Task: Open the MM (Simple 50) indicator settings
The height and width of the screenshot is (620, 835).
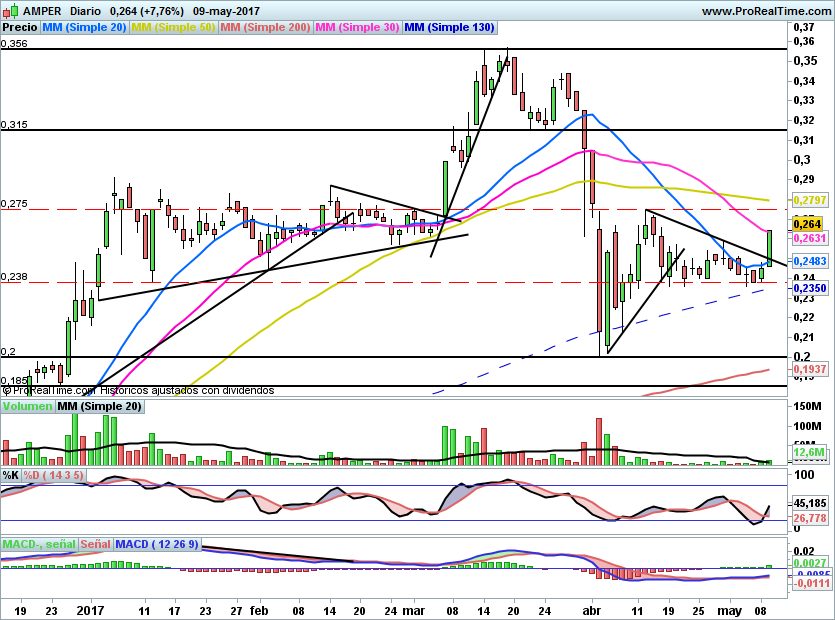Action: click(x=174, y=28)
